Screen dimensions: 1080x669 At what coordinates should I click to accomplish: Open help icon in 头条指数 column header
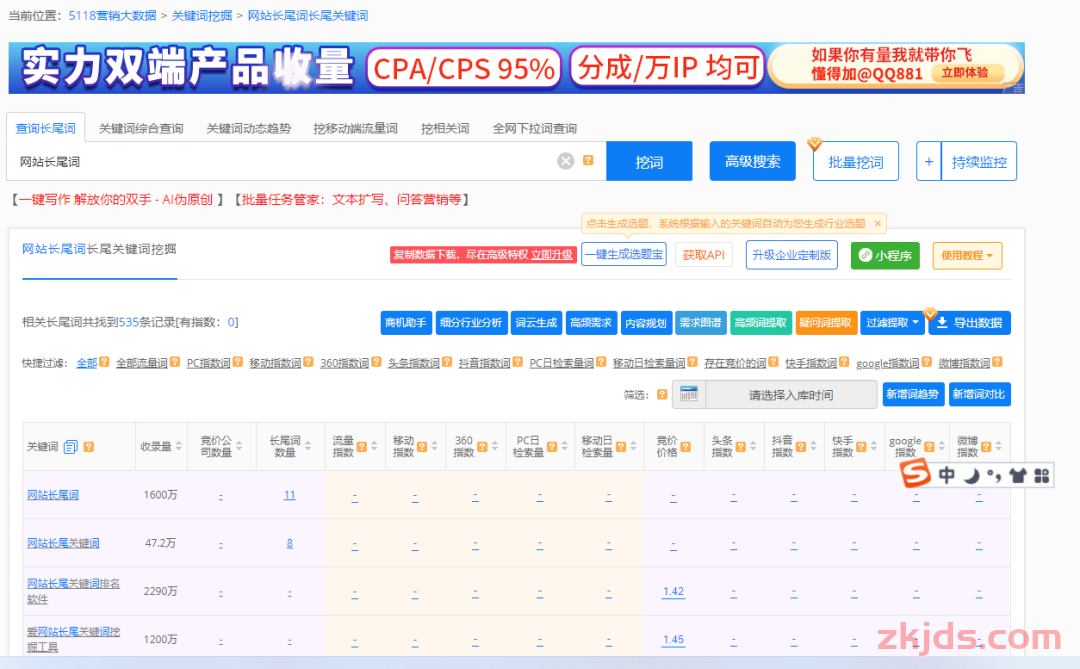tap(740, 447)
